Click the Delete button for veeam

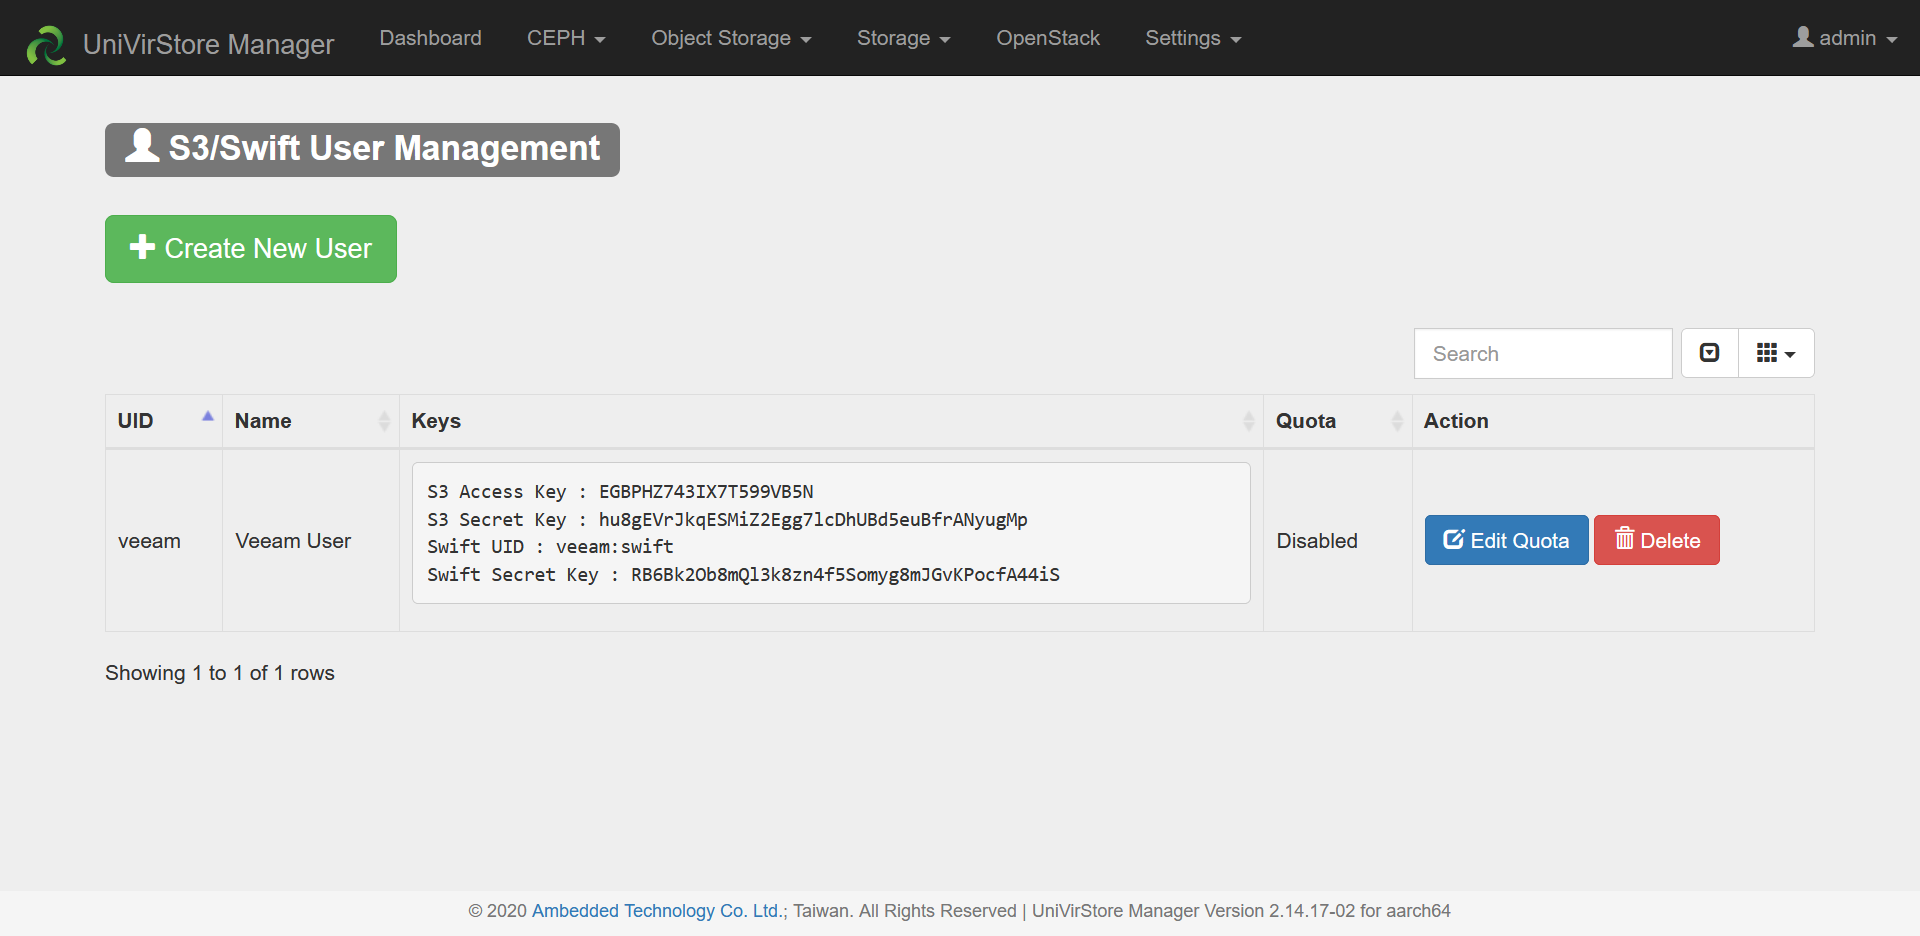[1657, 540]
